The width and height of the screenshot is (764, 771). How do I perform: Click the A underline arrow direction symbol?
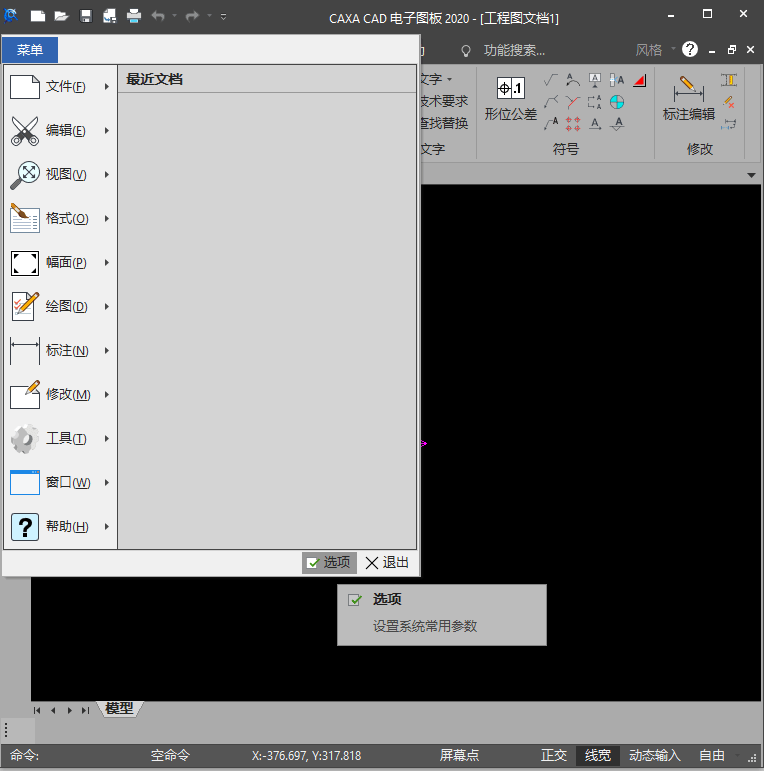595,123
